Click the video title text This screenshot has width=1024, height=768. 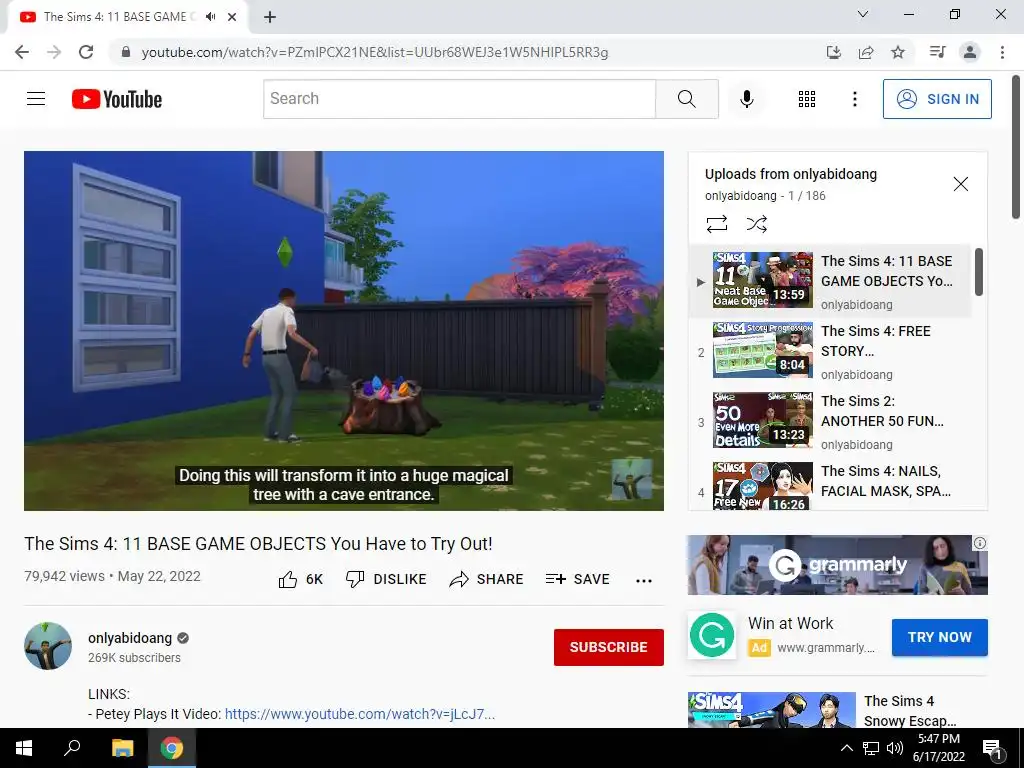point(258,543)
